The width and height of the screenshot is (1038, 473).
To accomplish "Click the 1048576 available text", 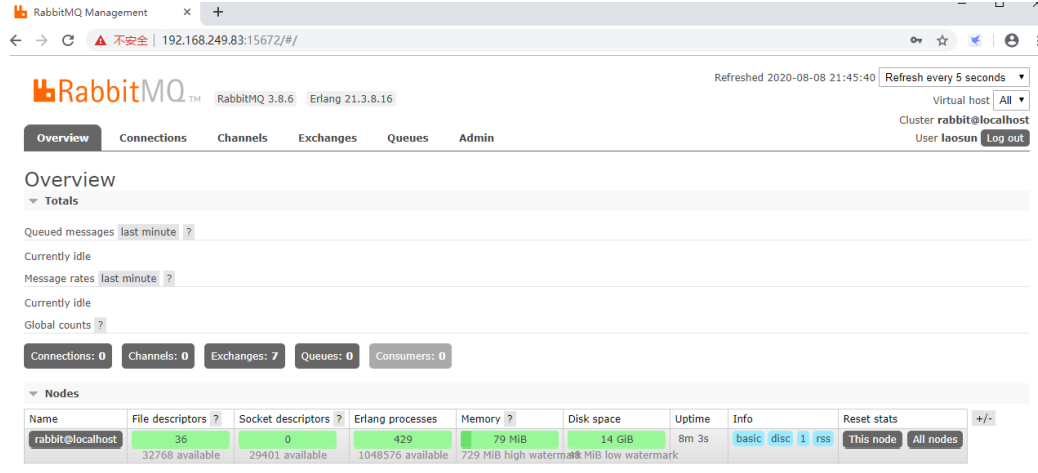I will tap(402, 455).
